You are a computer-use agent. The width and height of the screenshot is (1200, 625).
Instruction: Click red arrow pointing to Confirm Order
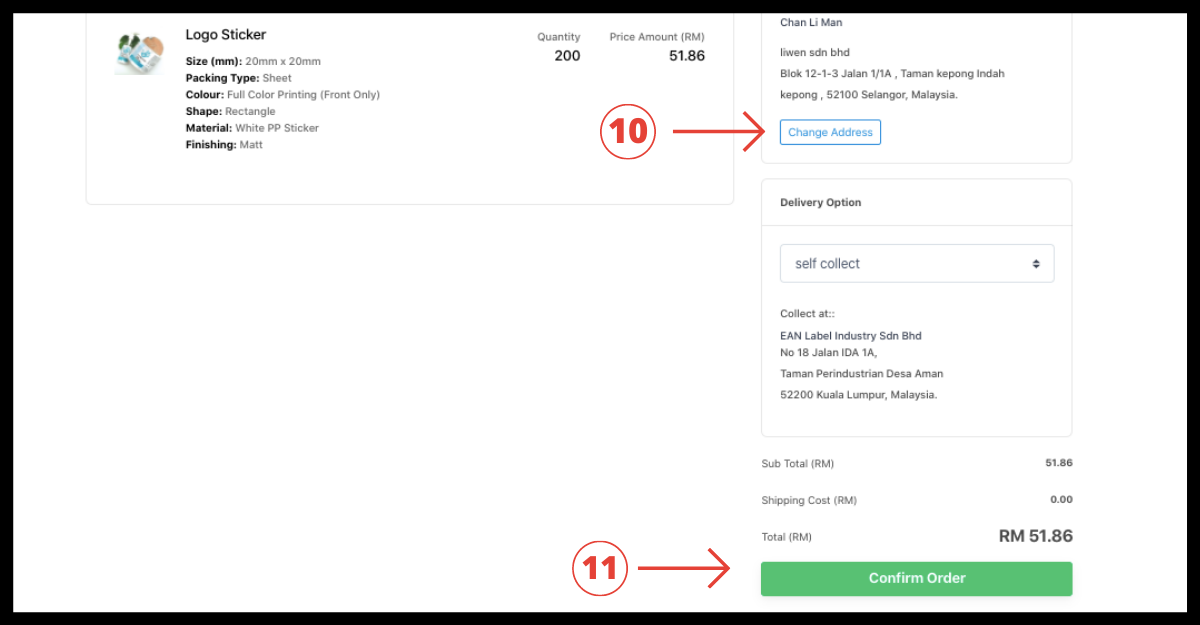point(684,569)
